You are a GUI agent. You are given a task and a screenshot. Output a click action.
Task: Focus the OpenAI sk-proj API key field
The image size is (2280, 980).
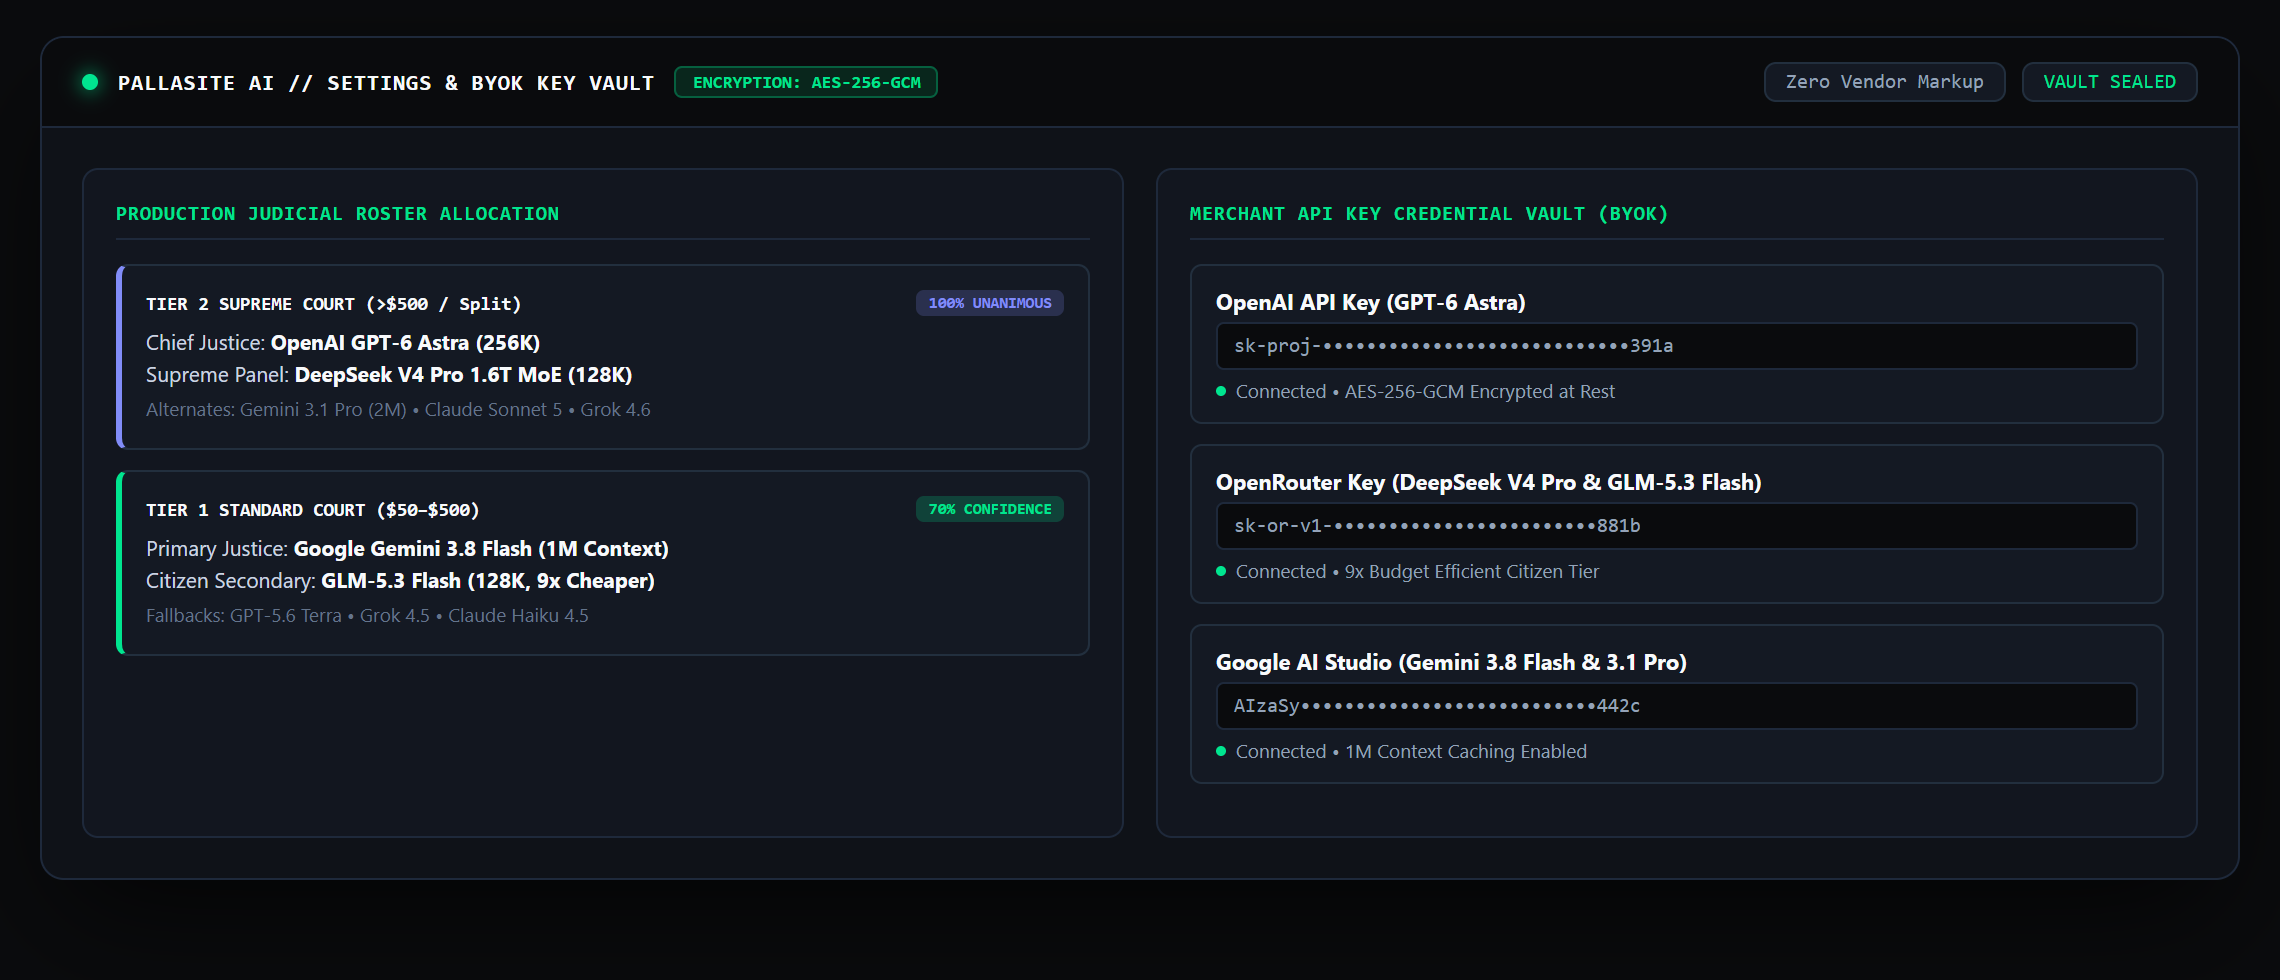pyautogui.click(x=1676, y=346)
